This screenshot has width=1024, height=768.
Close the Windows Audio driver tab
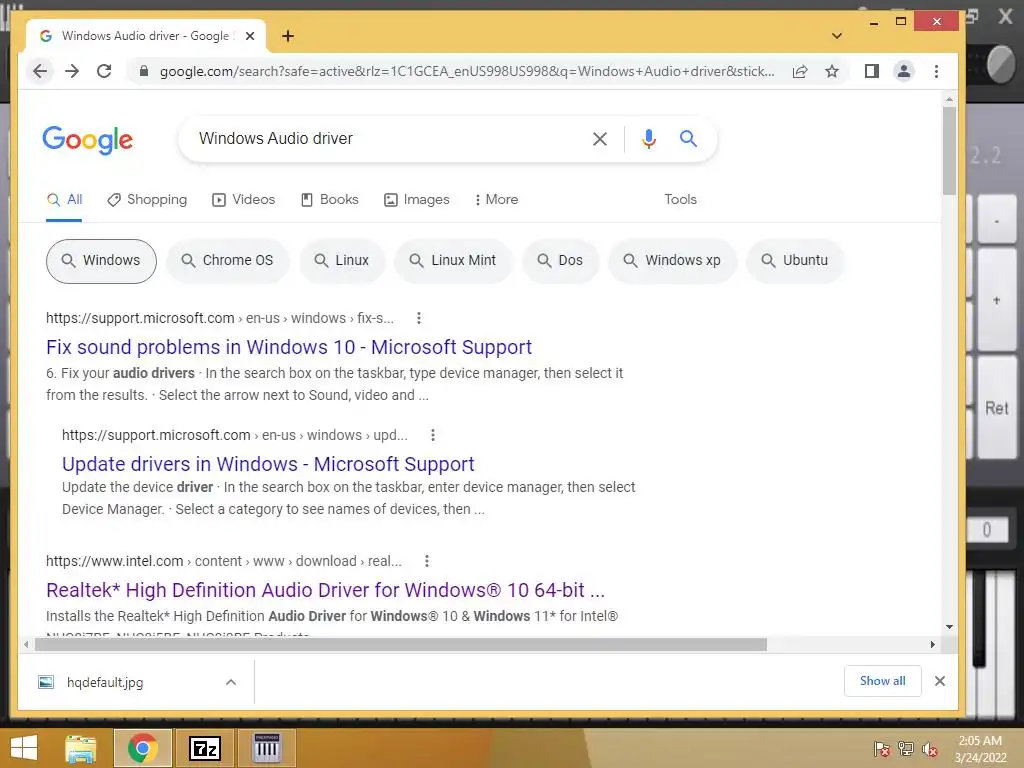(249, 36)
